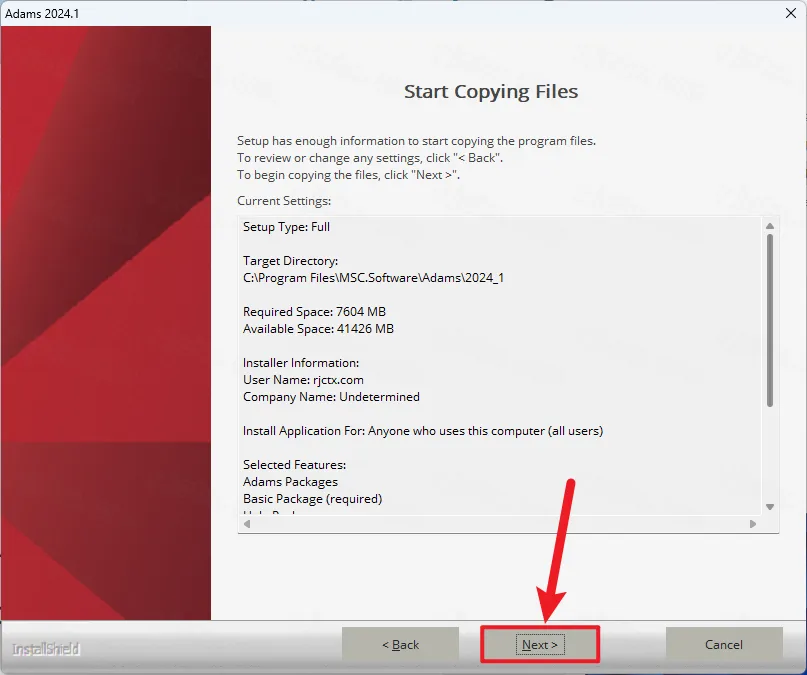Cancel the Adams installation
This screenshot has width=807, height=675.
[724, 645]
